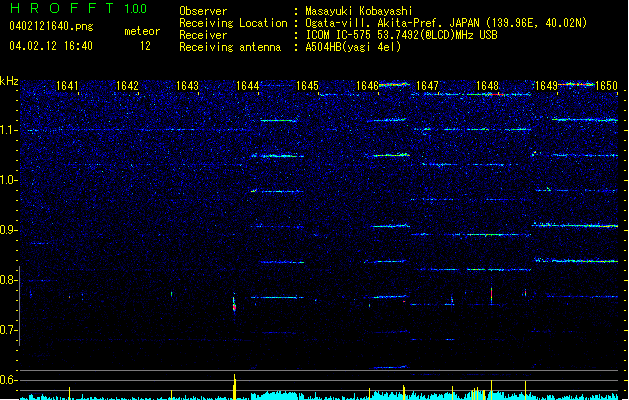Click the 1650 time axis marker
This screenshot has width=629, height=400.
[607, 86]
